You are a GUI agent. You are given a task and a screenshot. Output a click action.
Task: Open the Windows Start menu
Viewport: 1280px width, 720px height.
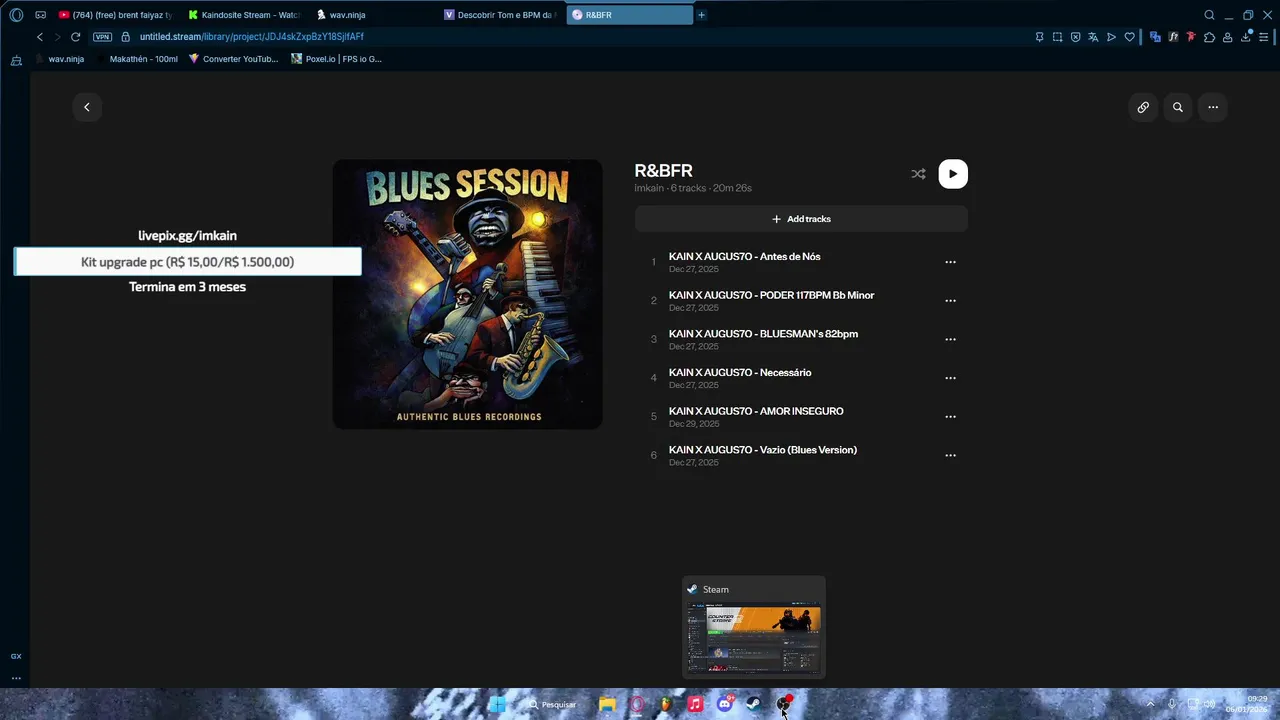(x=496, y=704)
